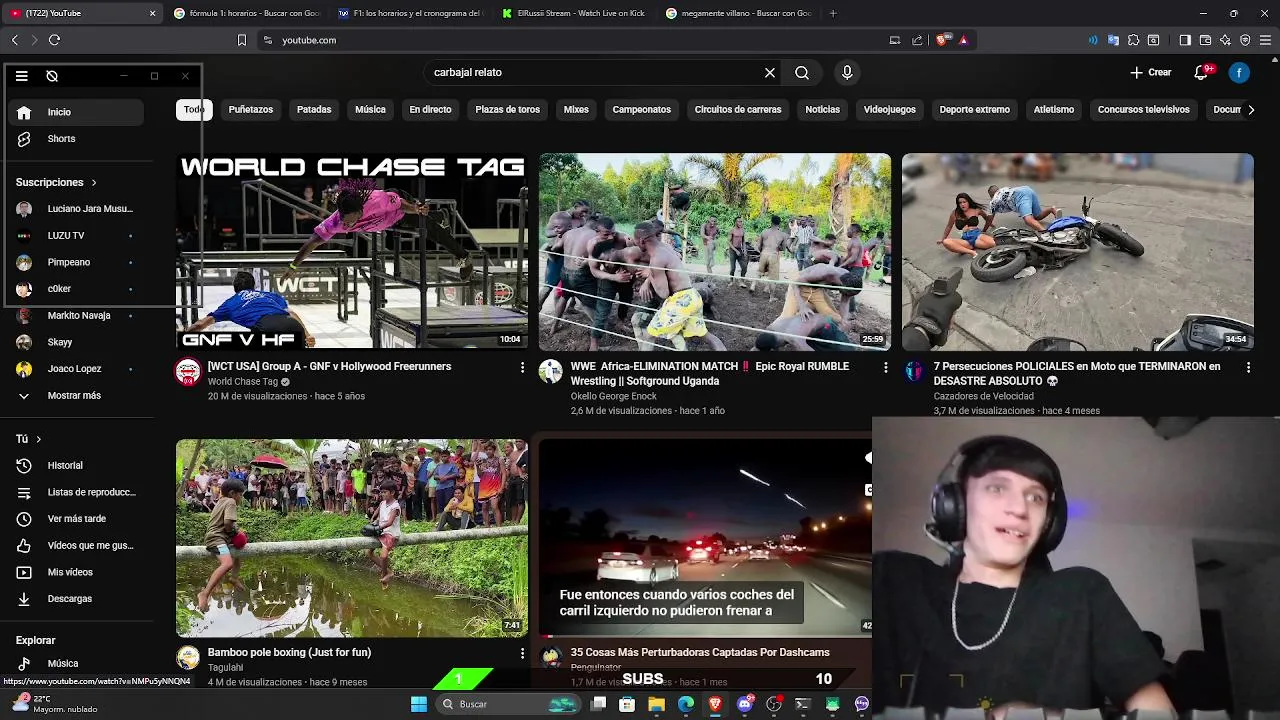Click the magnifier search button
Image resolution: width=1280 pixels, height=720 pixels.
802,73
